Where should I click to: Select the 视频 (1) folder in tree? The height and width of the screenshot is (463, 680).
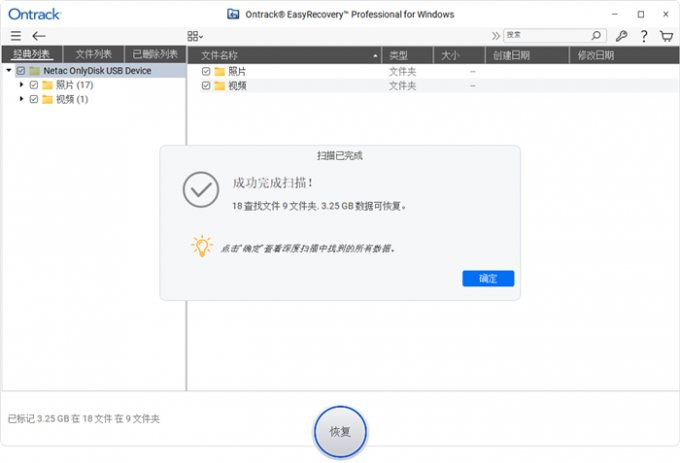point(72,99)
